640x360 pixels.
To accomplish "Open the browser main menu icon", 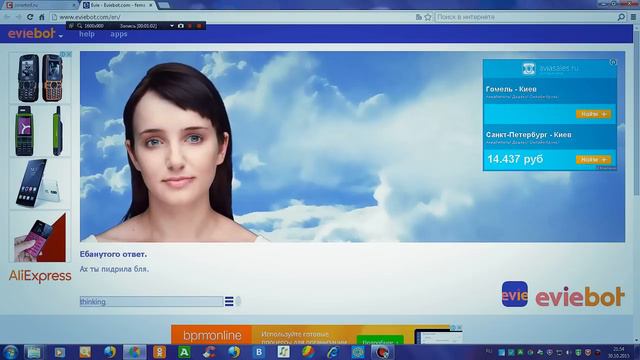I will coord(633,17).
